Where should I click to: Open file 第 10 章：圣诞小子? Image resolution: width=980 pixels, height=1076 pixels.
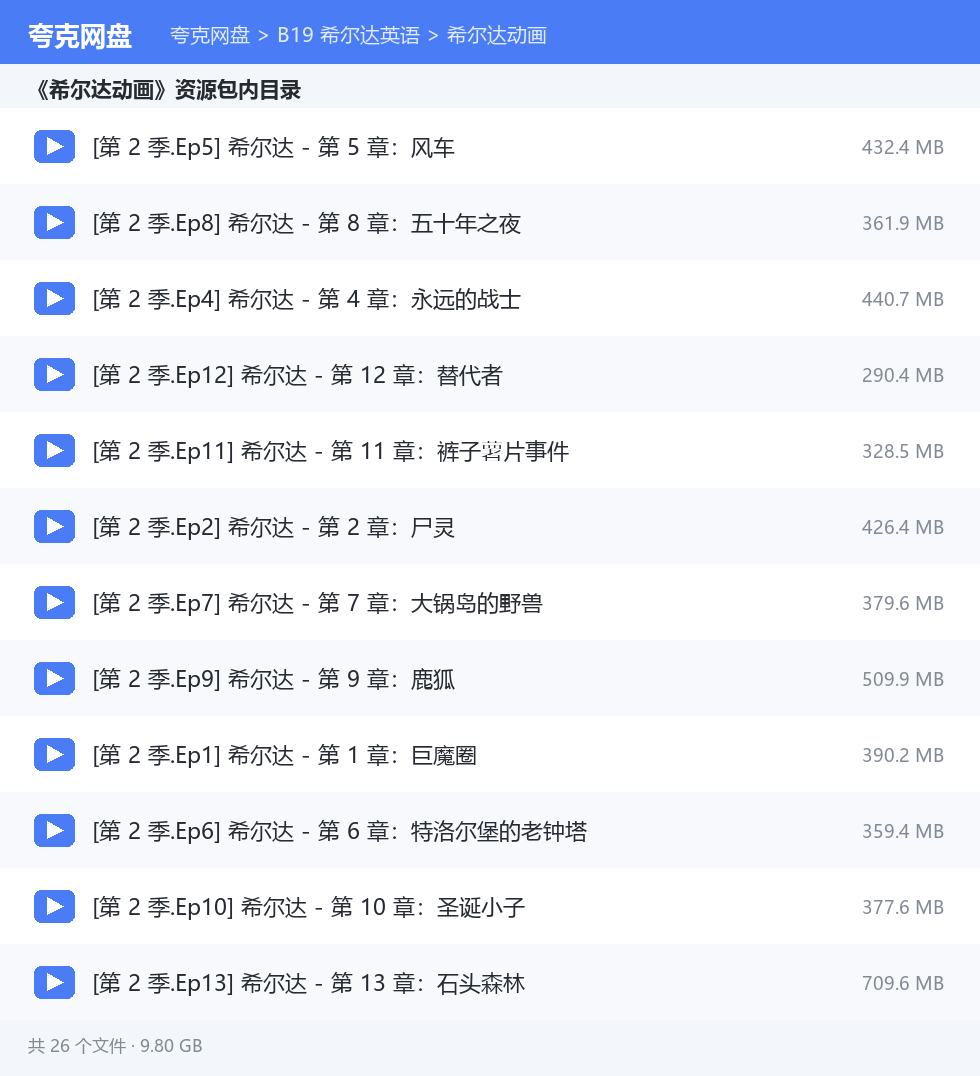pyautogui.click(x=309, y=907)
